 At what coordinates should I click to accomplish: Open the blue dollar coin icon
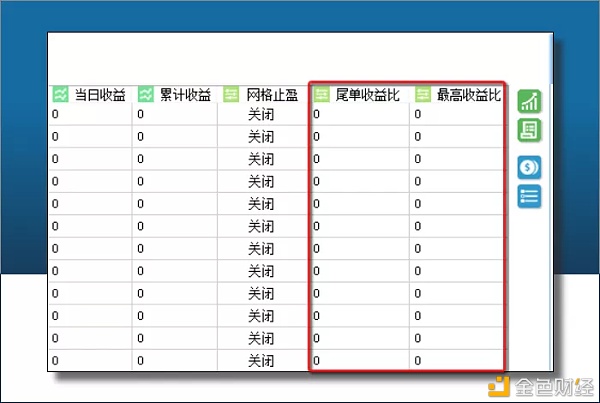click(x=530, y=167)
